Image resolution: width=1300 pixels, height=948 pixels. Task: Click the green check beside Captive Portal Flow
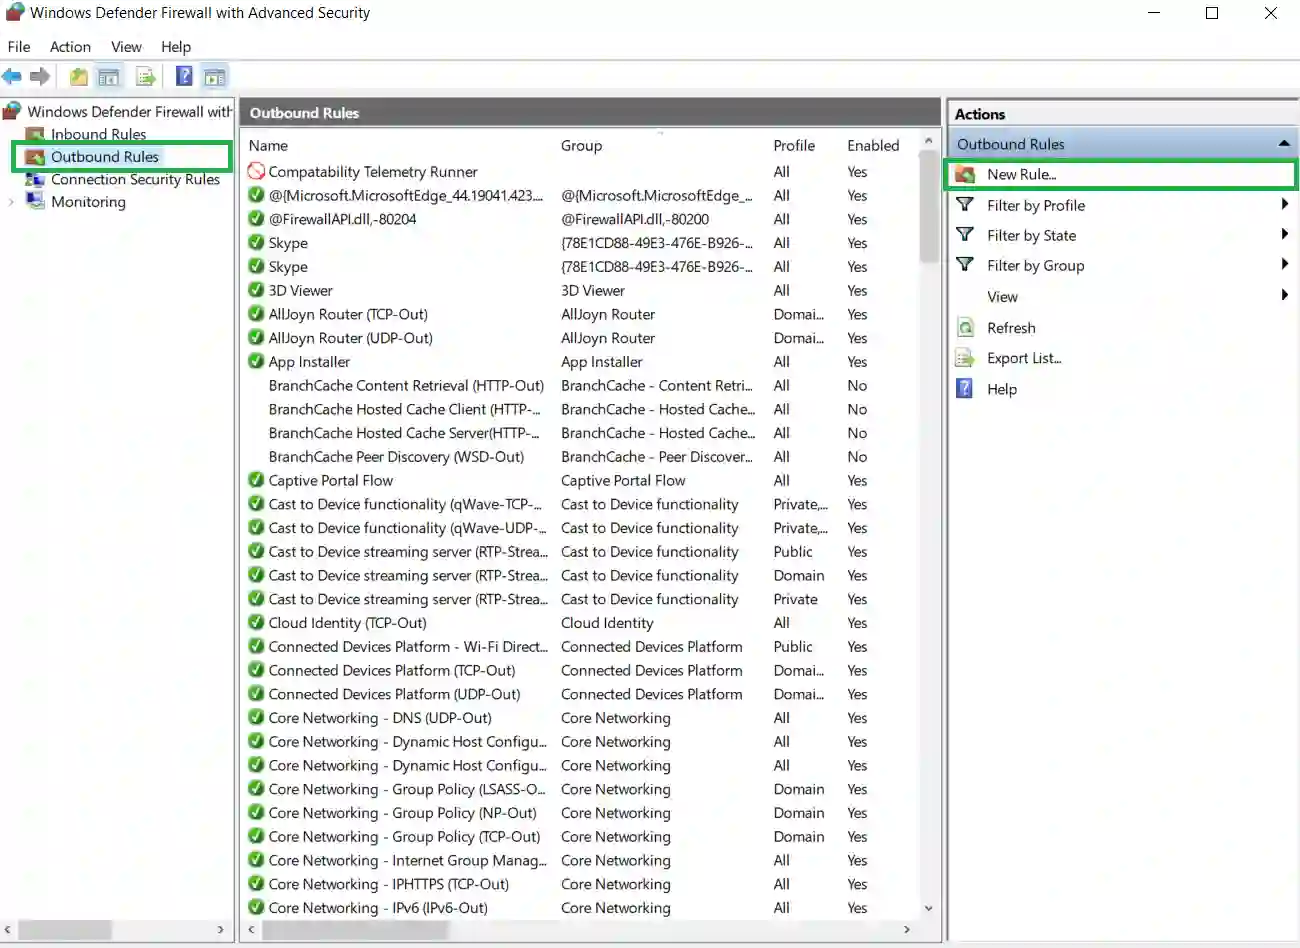[256, 480]
